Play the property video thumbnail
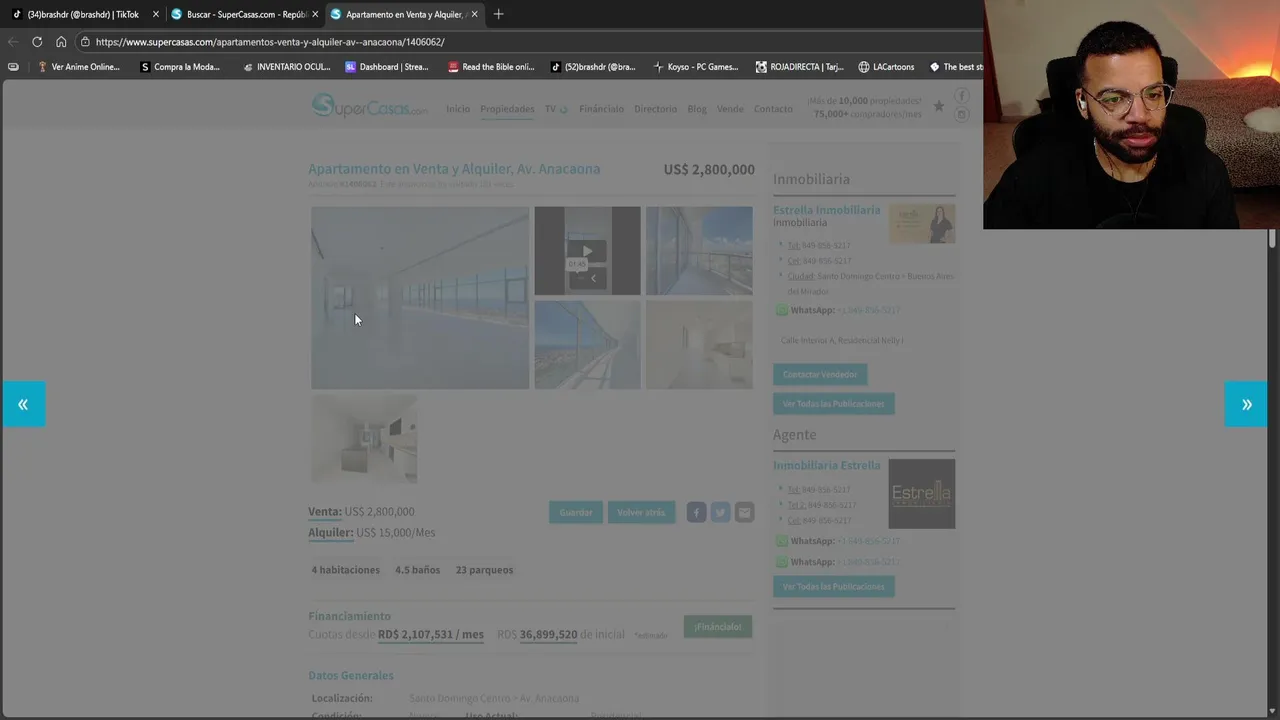1280x720 pixels. coord(587,251)
